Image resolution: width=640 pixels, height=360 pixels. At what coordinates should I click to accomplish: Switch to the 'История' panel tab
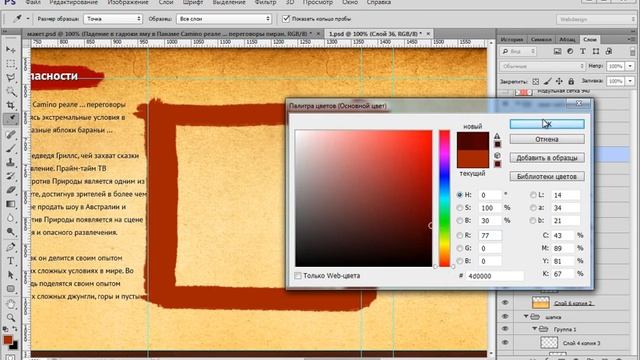512,39
